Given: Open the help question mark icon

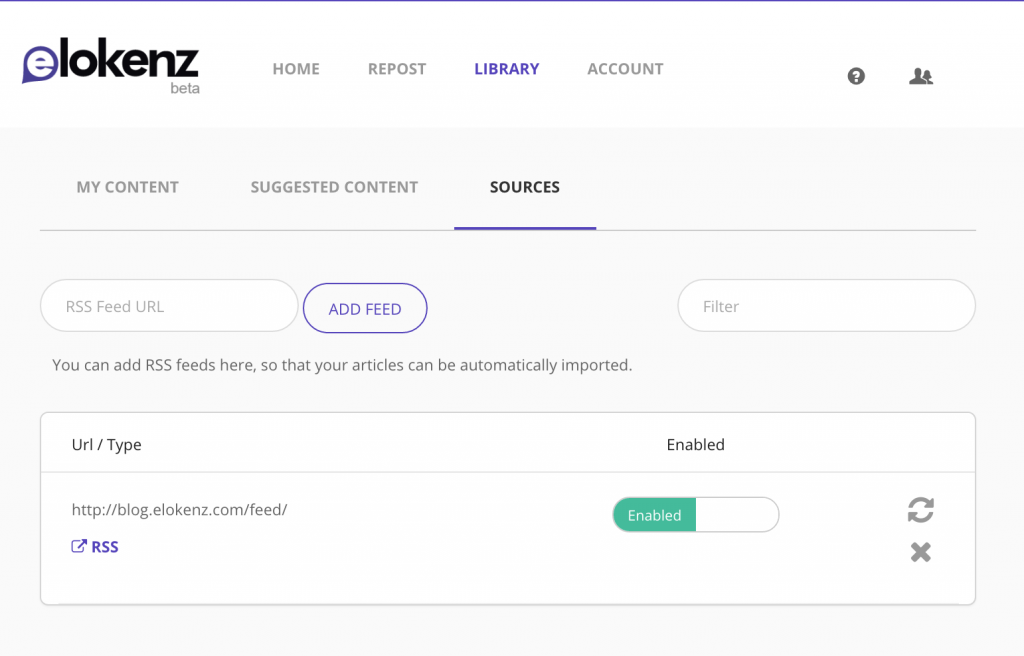Looking at the screenshot, I should tap(855, 76).
